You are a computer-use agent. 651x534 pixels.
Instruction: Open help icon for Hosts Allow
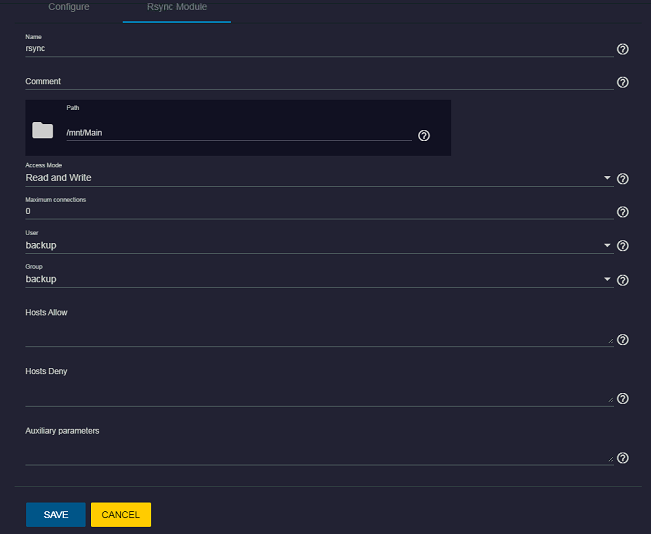(622, 339)
